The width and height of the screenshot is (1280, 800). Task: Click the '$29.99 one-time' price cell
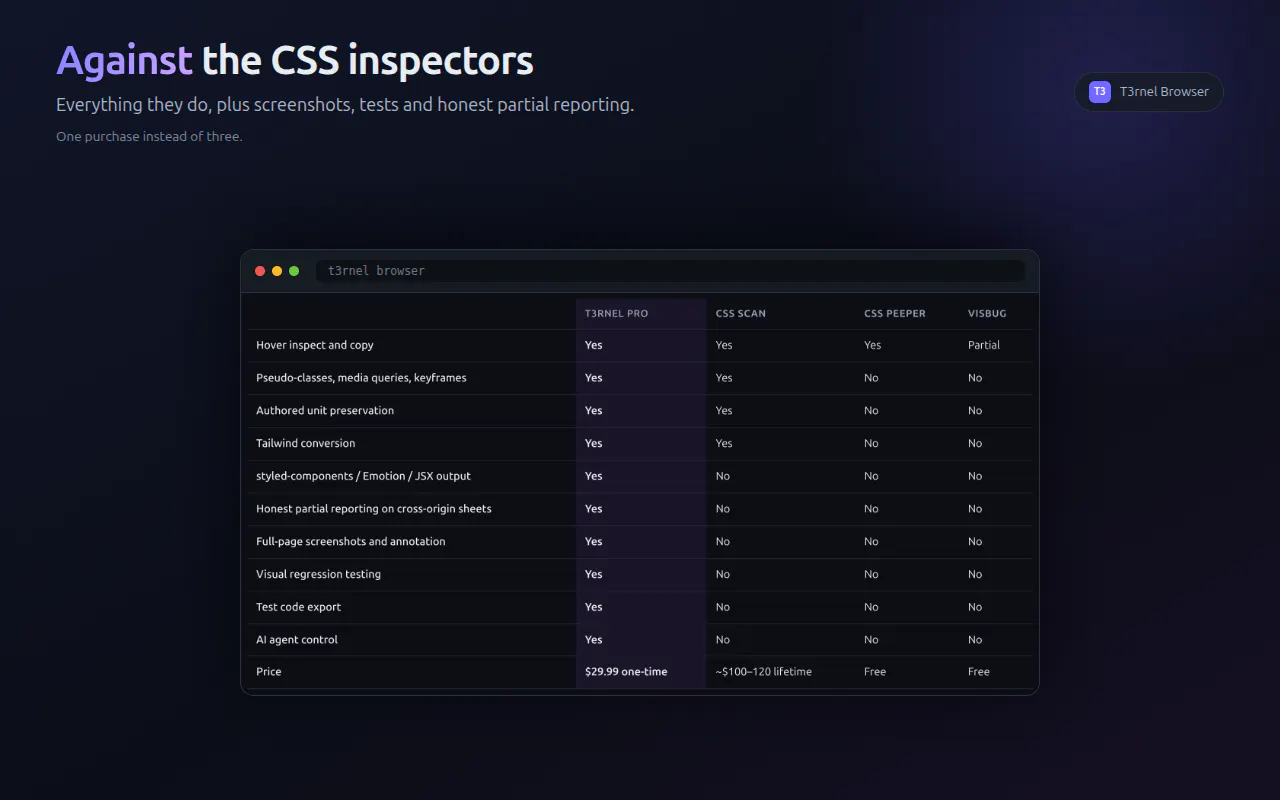tap(626, 672)
